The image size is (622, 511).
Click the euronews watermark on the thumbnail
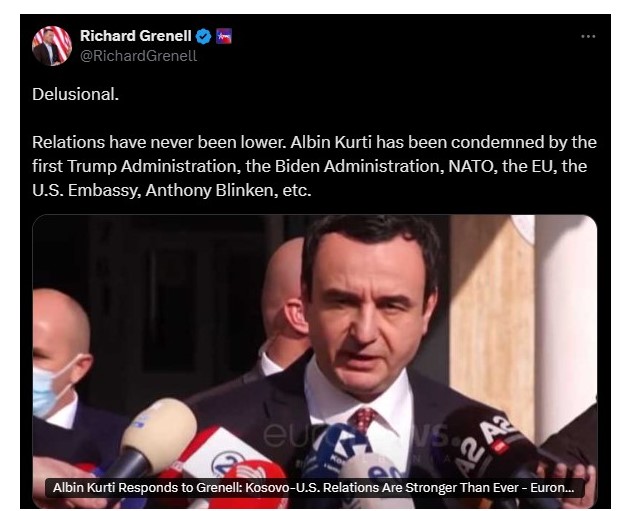tap(356, 435)
